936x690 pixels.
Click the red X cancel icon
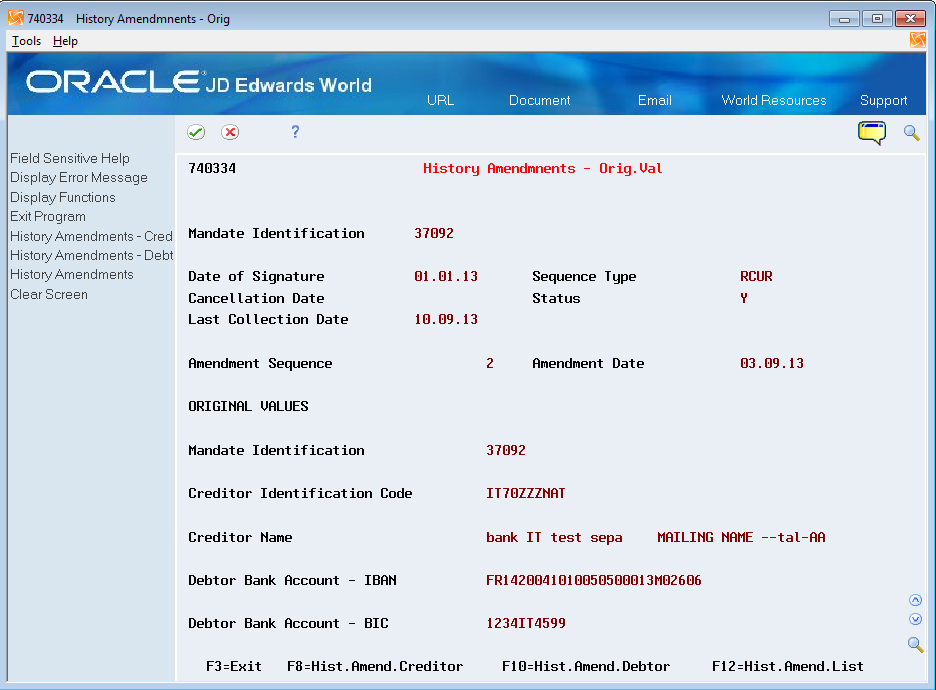click(x=230, y=132)
